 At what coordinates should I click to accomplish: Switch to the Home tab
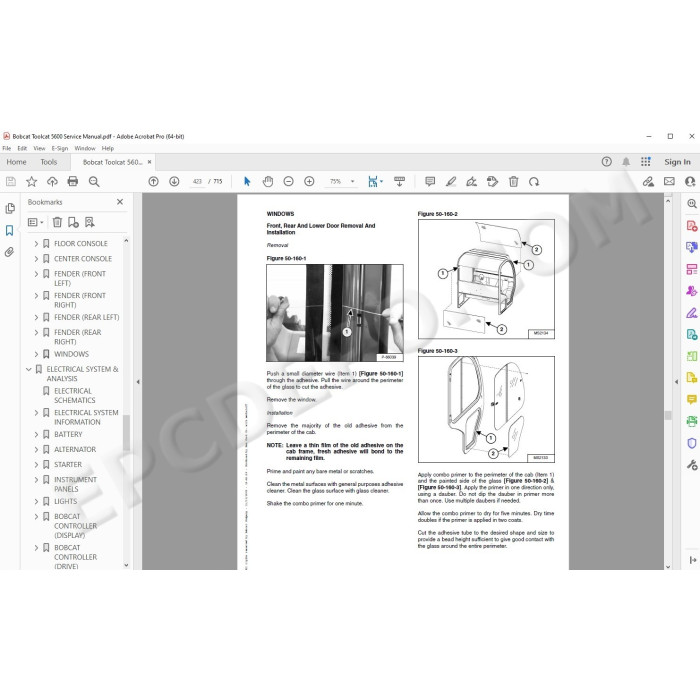click(x=17, y=162)
